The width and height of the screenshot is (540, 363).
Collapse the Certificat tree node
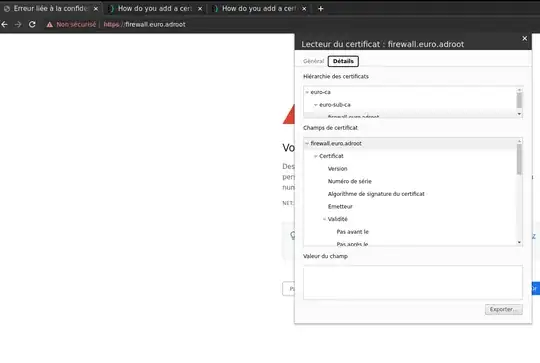(x=315, y=156)
